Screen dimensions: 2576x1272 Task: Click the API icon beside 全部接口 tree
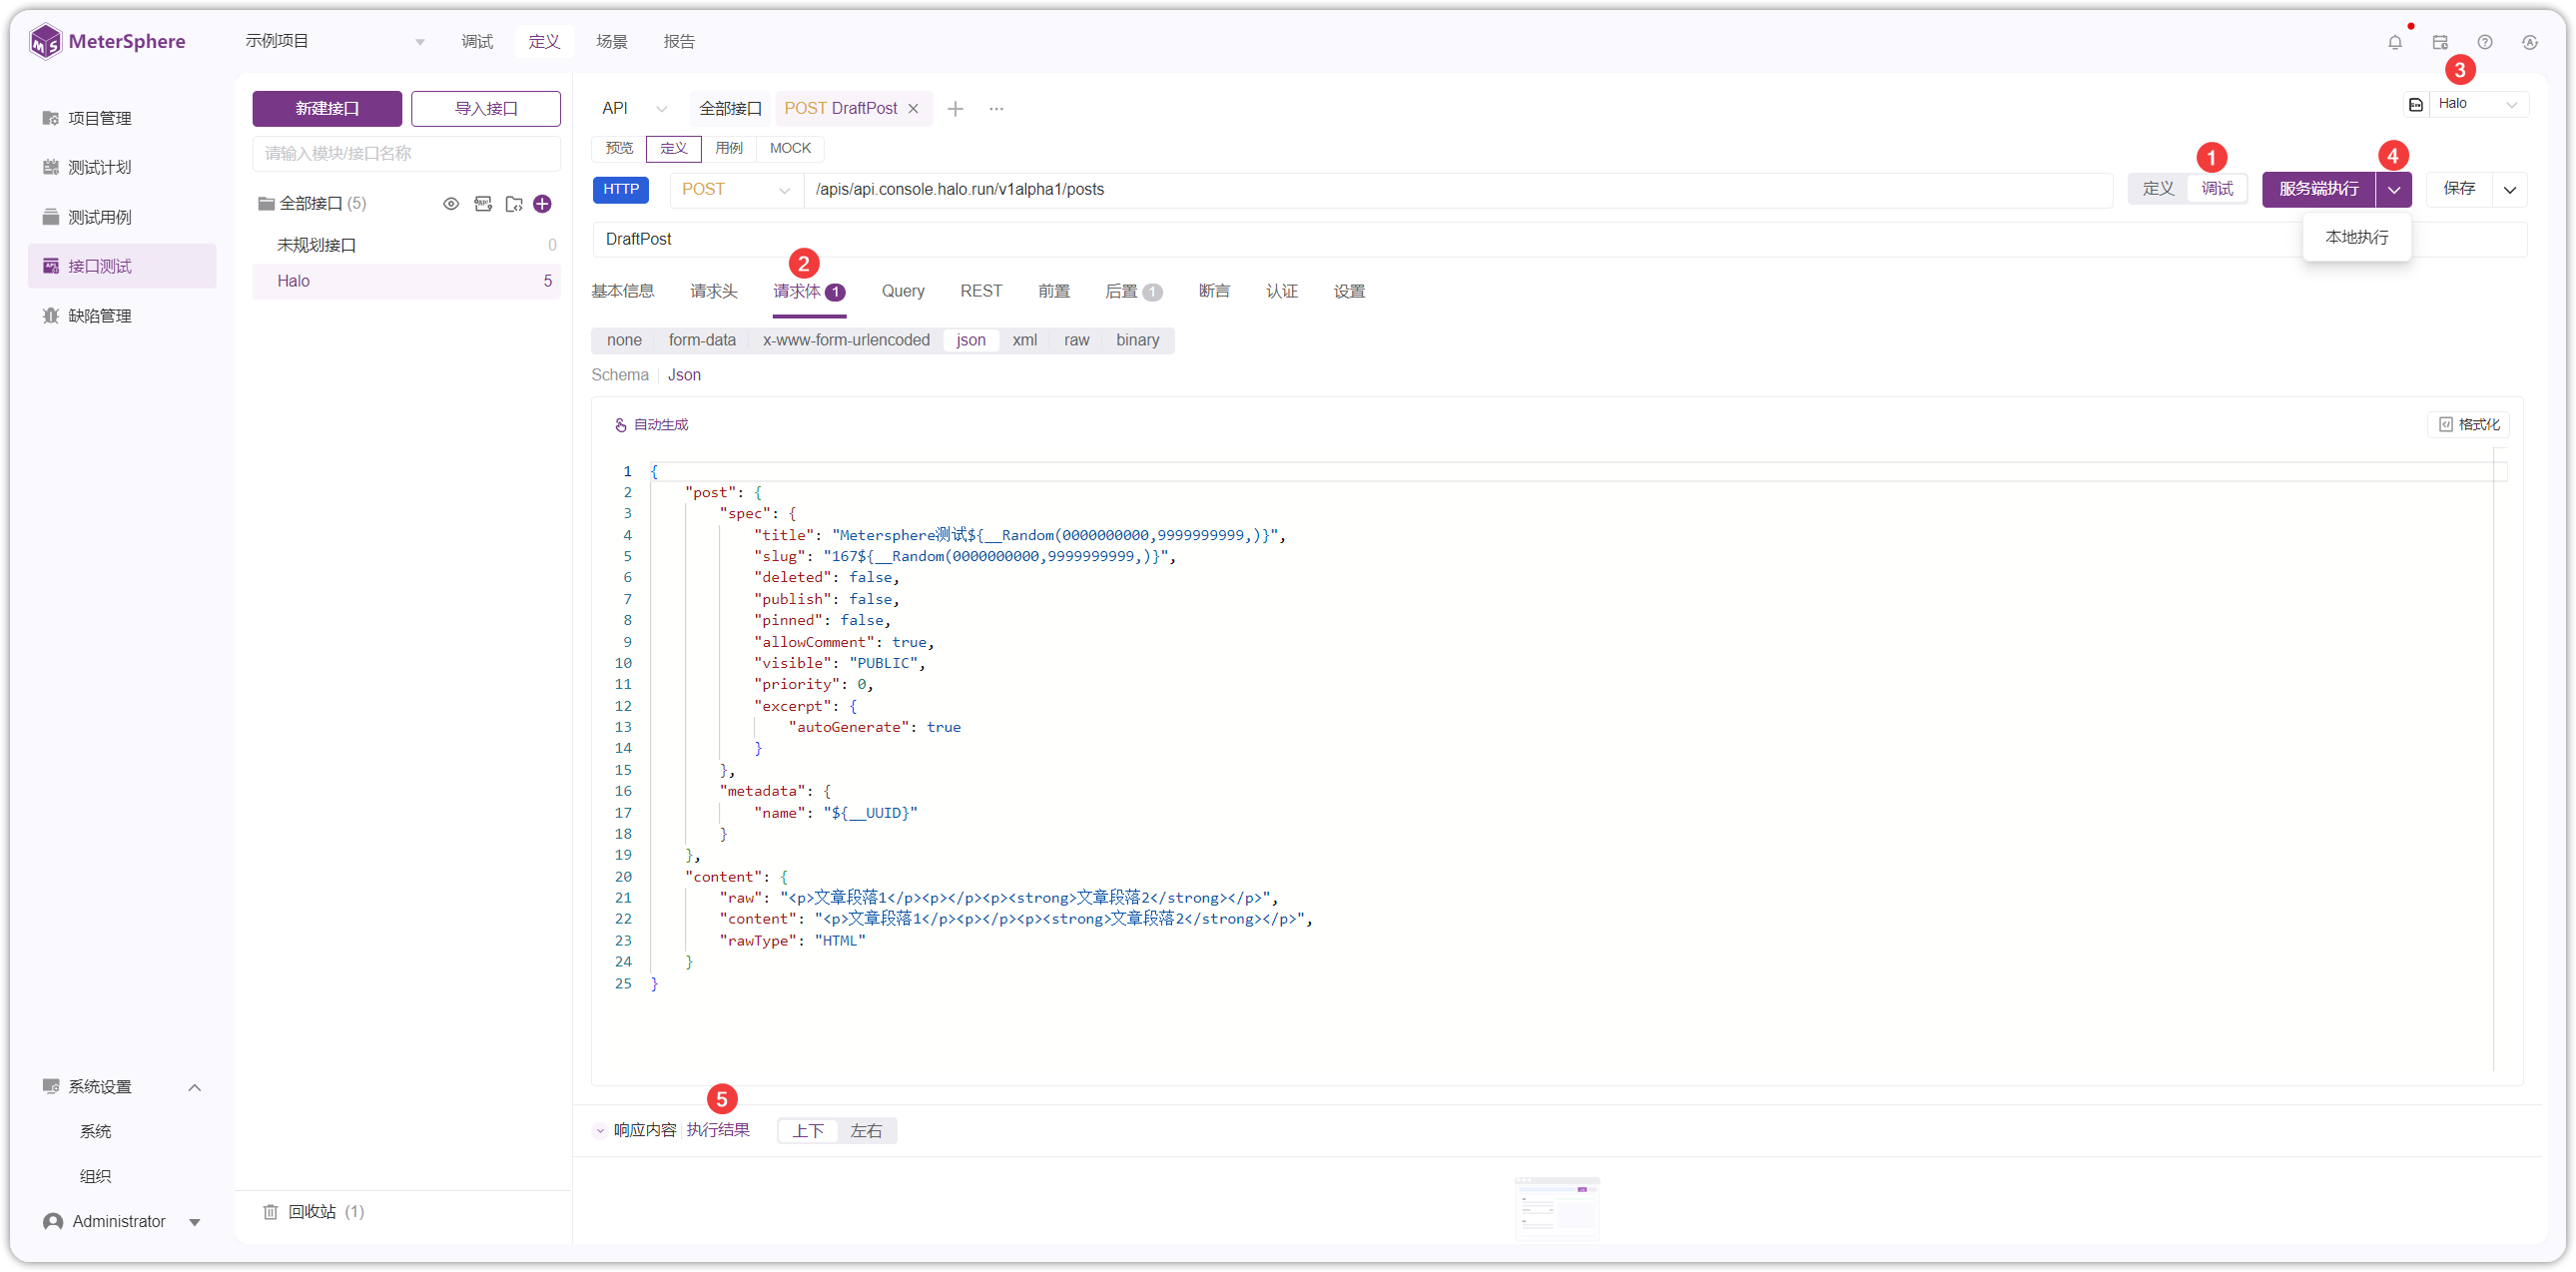pyautogui.click(x=483, y=204)
